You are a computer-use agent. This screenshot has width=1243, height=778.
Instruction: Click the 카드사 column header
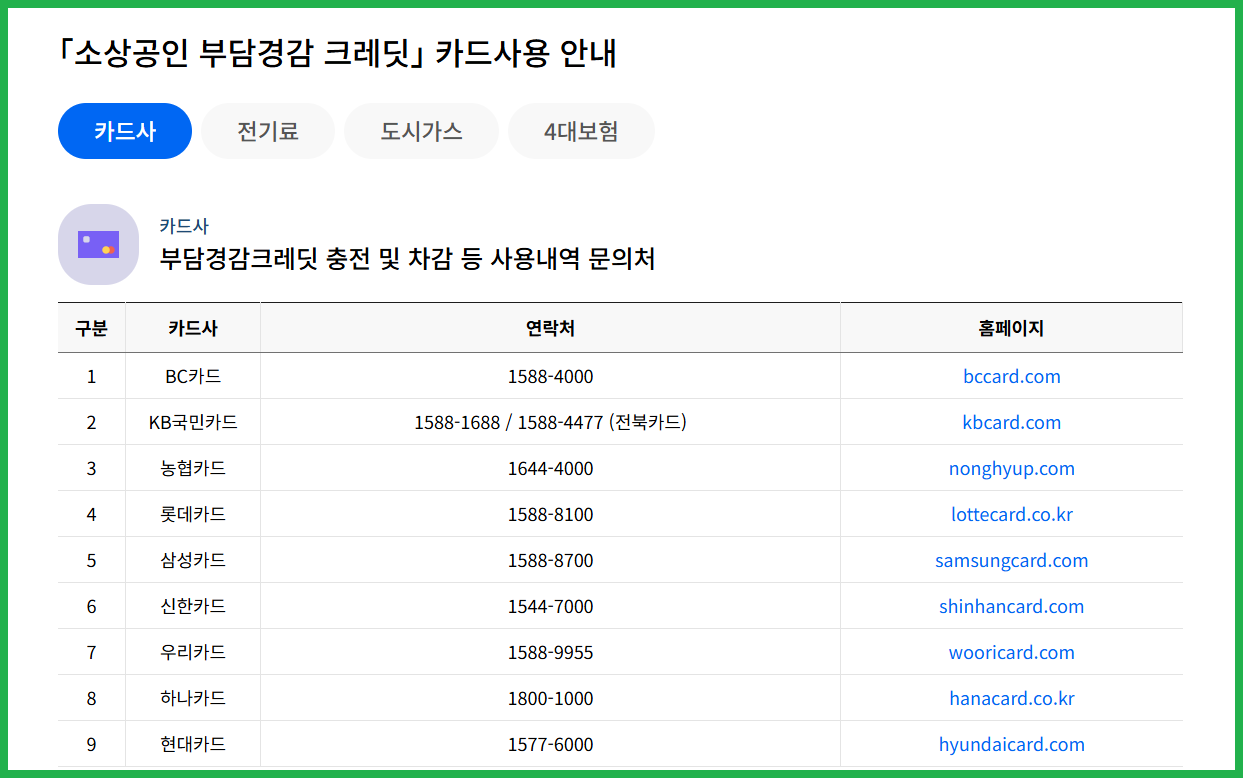point(193,328)
